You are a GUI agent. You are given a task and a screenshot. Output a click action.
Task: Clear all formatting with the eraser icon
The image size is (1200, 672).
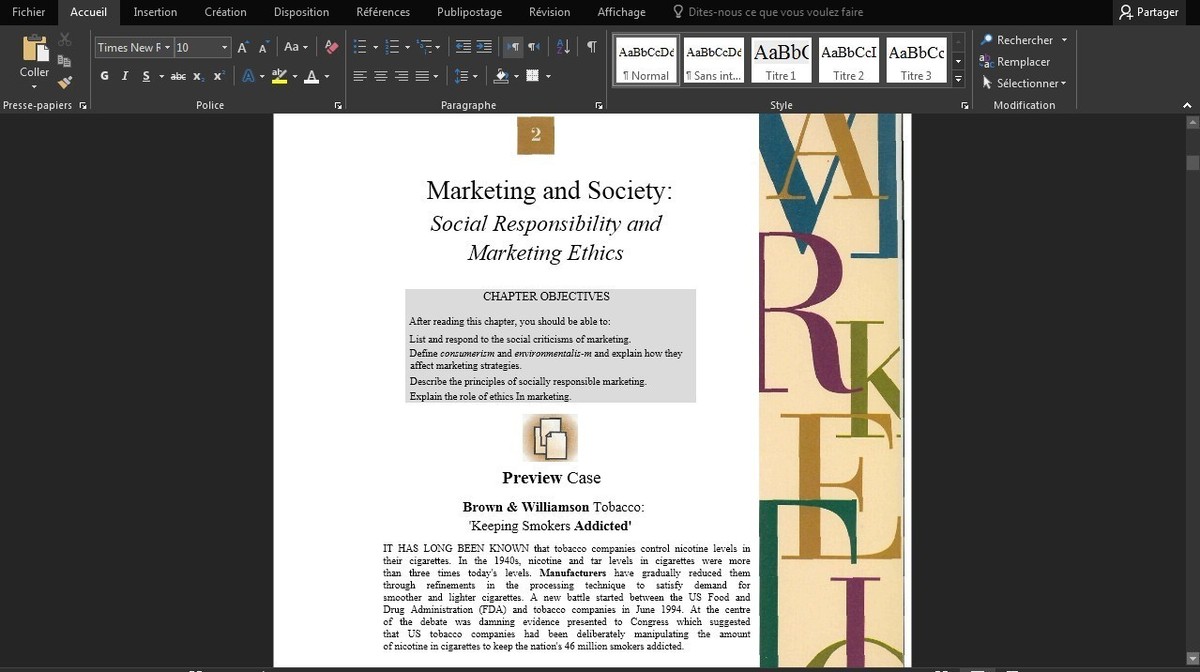(x=331, y=47)
